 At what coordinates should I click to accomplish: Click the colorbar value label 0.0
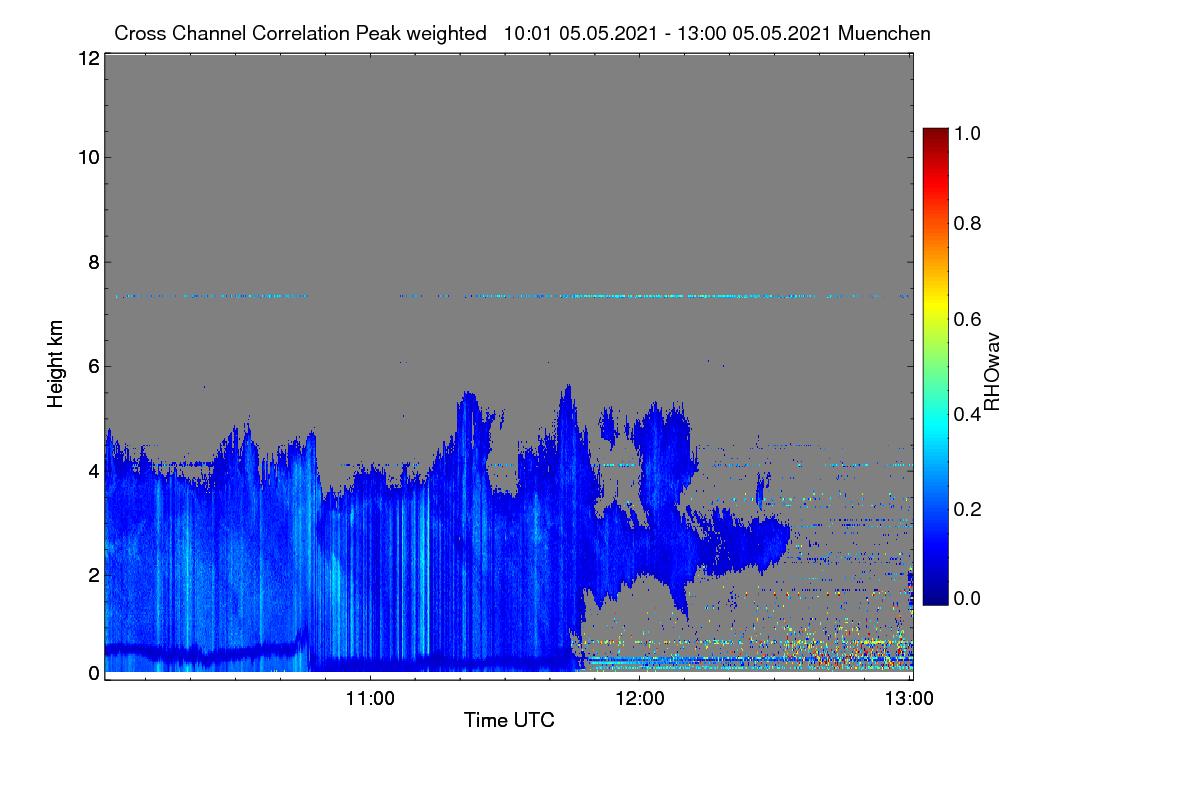coord(967,597)
